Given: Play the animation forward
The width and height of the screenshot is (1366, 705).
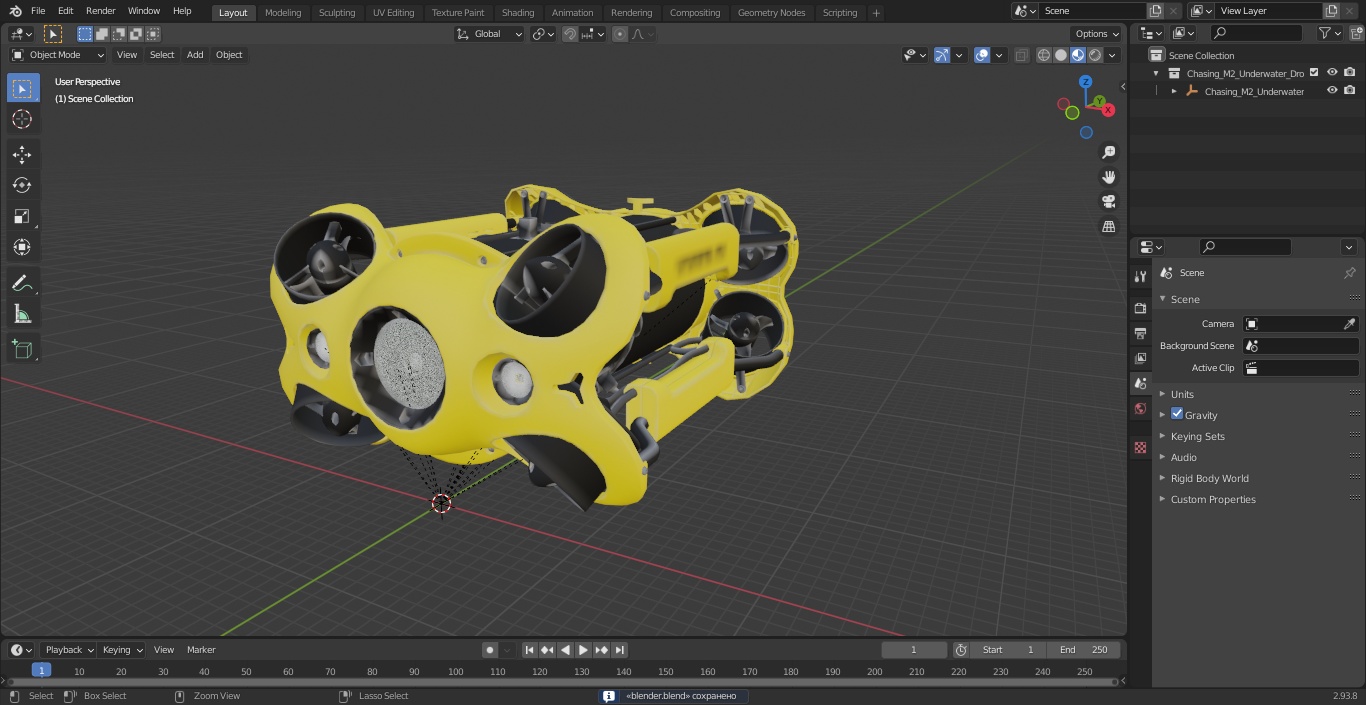Looking at the screenshot, I should (584, 650).
